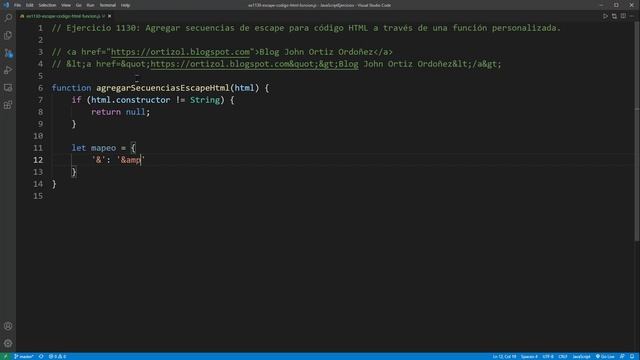Open the View menu
Viewport: 640px width, 360px height.
click(x=66, y=5)
